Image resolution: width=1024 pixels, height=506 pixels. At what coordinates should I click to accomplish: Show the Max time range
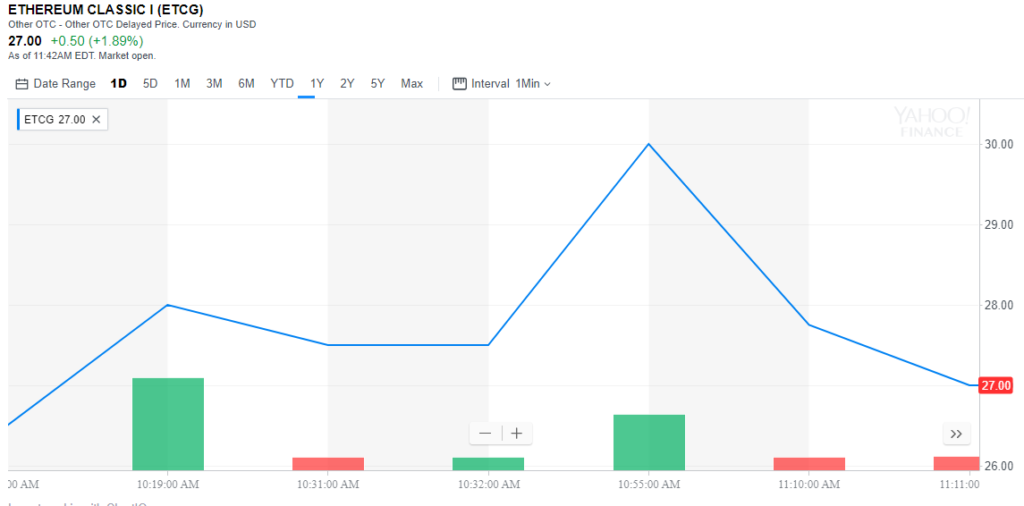(412, 84)
